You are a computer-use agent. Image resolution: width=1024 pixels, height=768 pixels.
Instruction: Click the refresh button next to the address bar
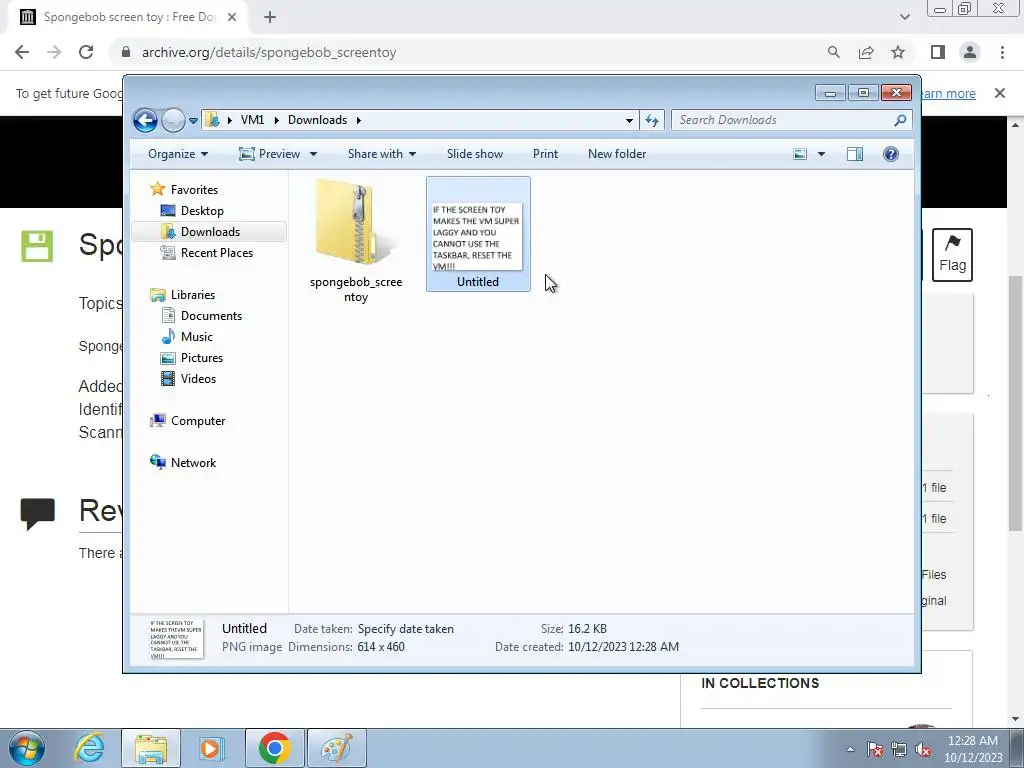pos(652,120)
